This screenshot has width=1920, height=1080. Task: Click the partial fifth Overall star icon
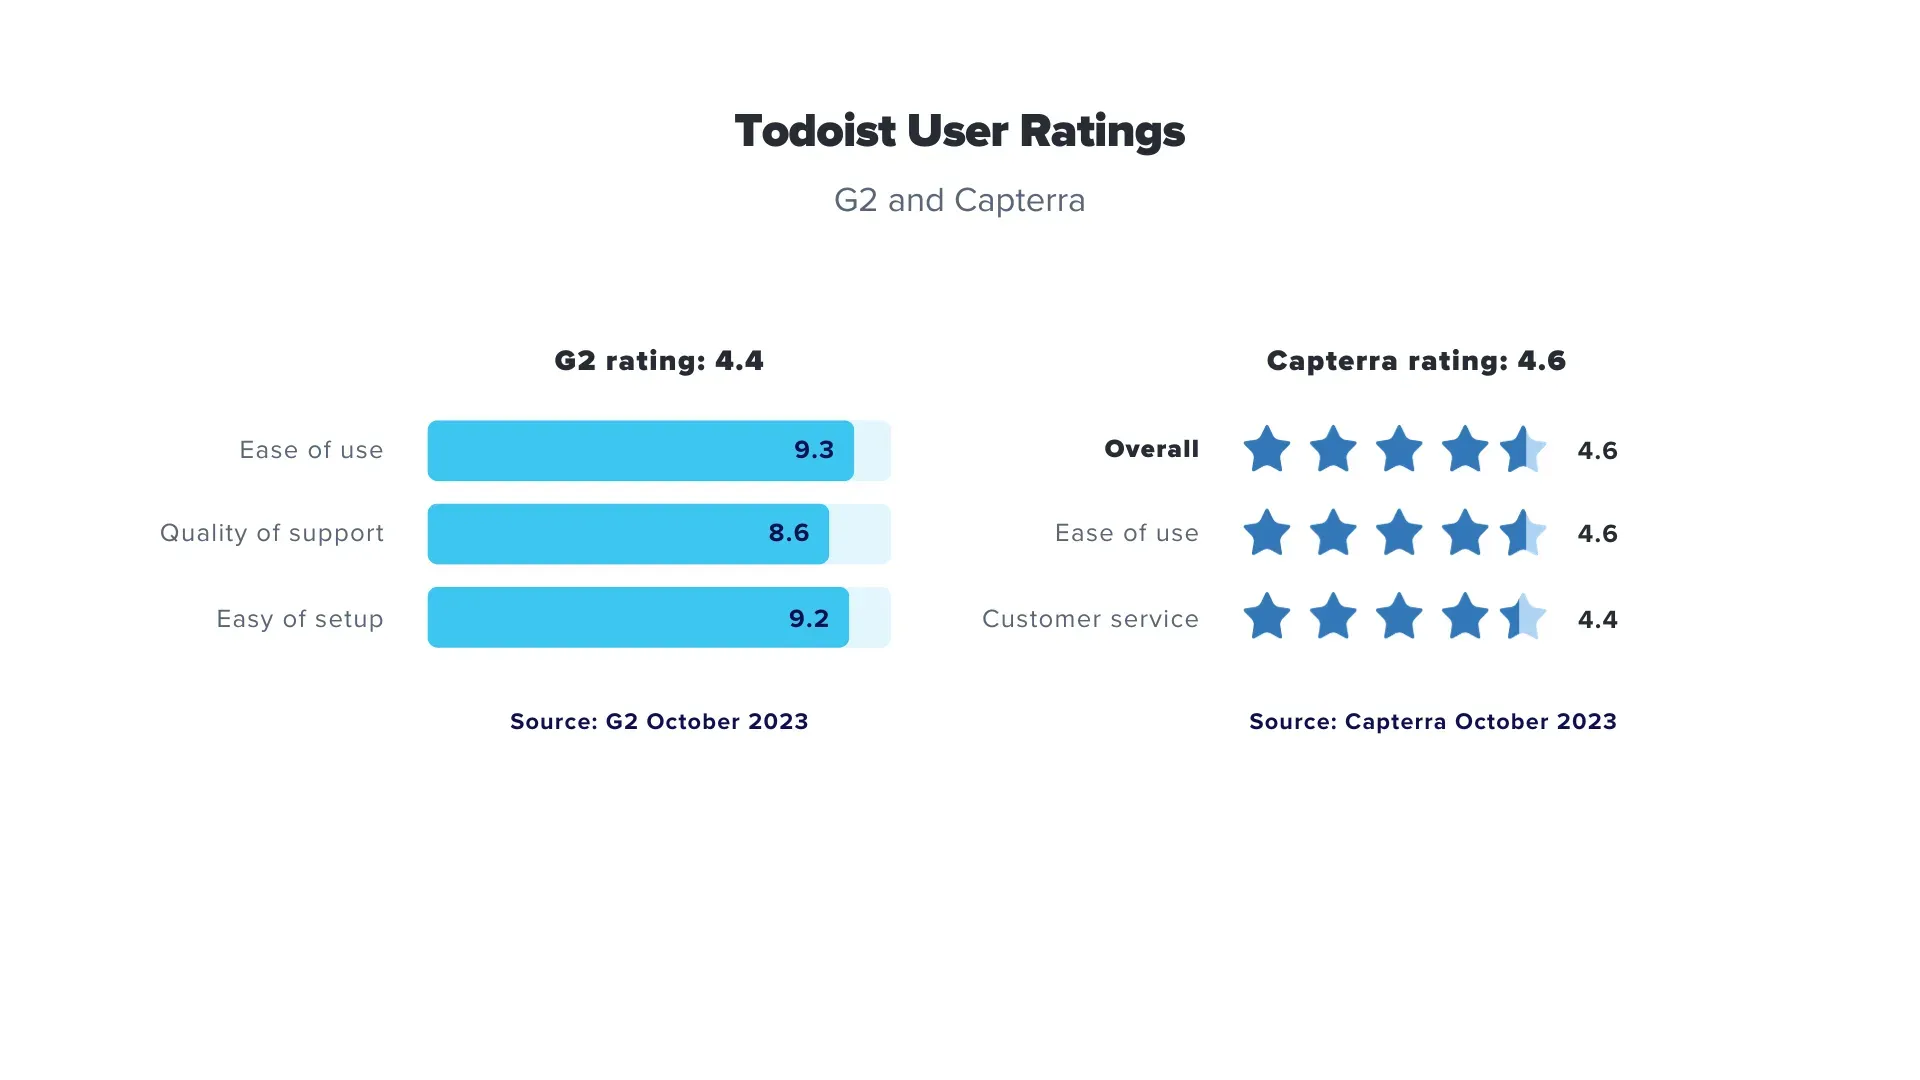[1520, 448]
